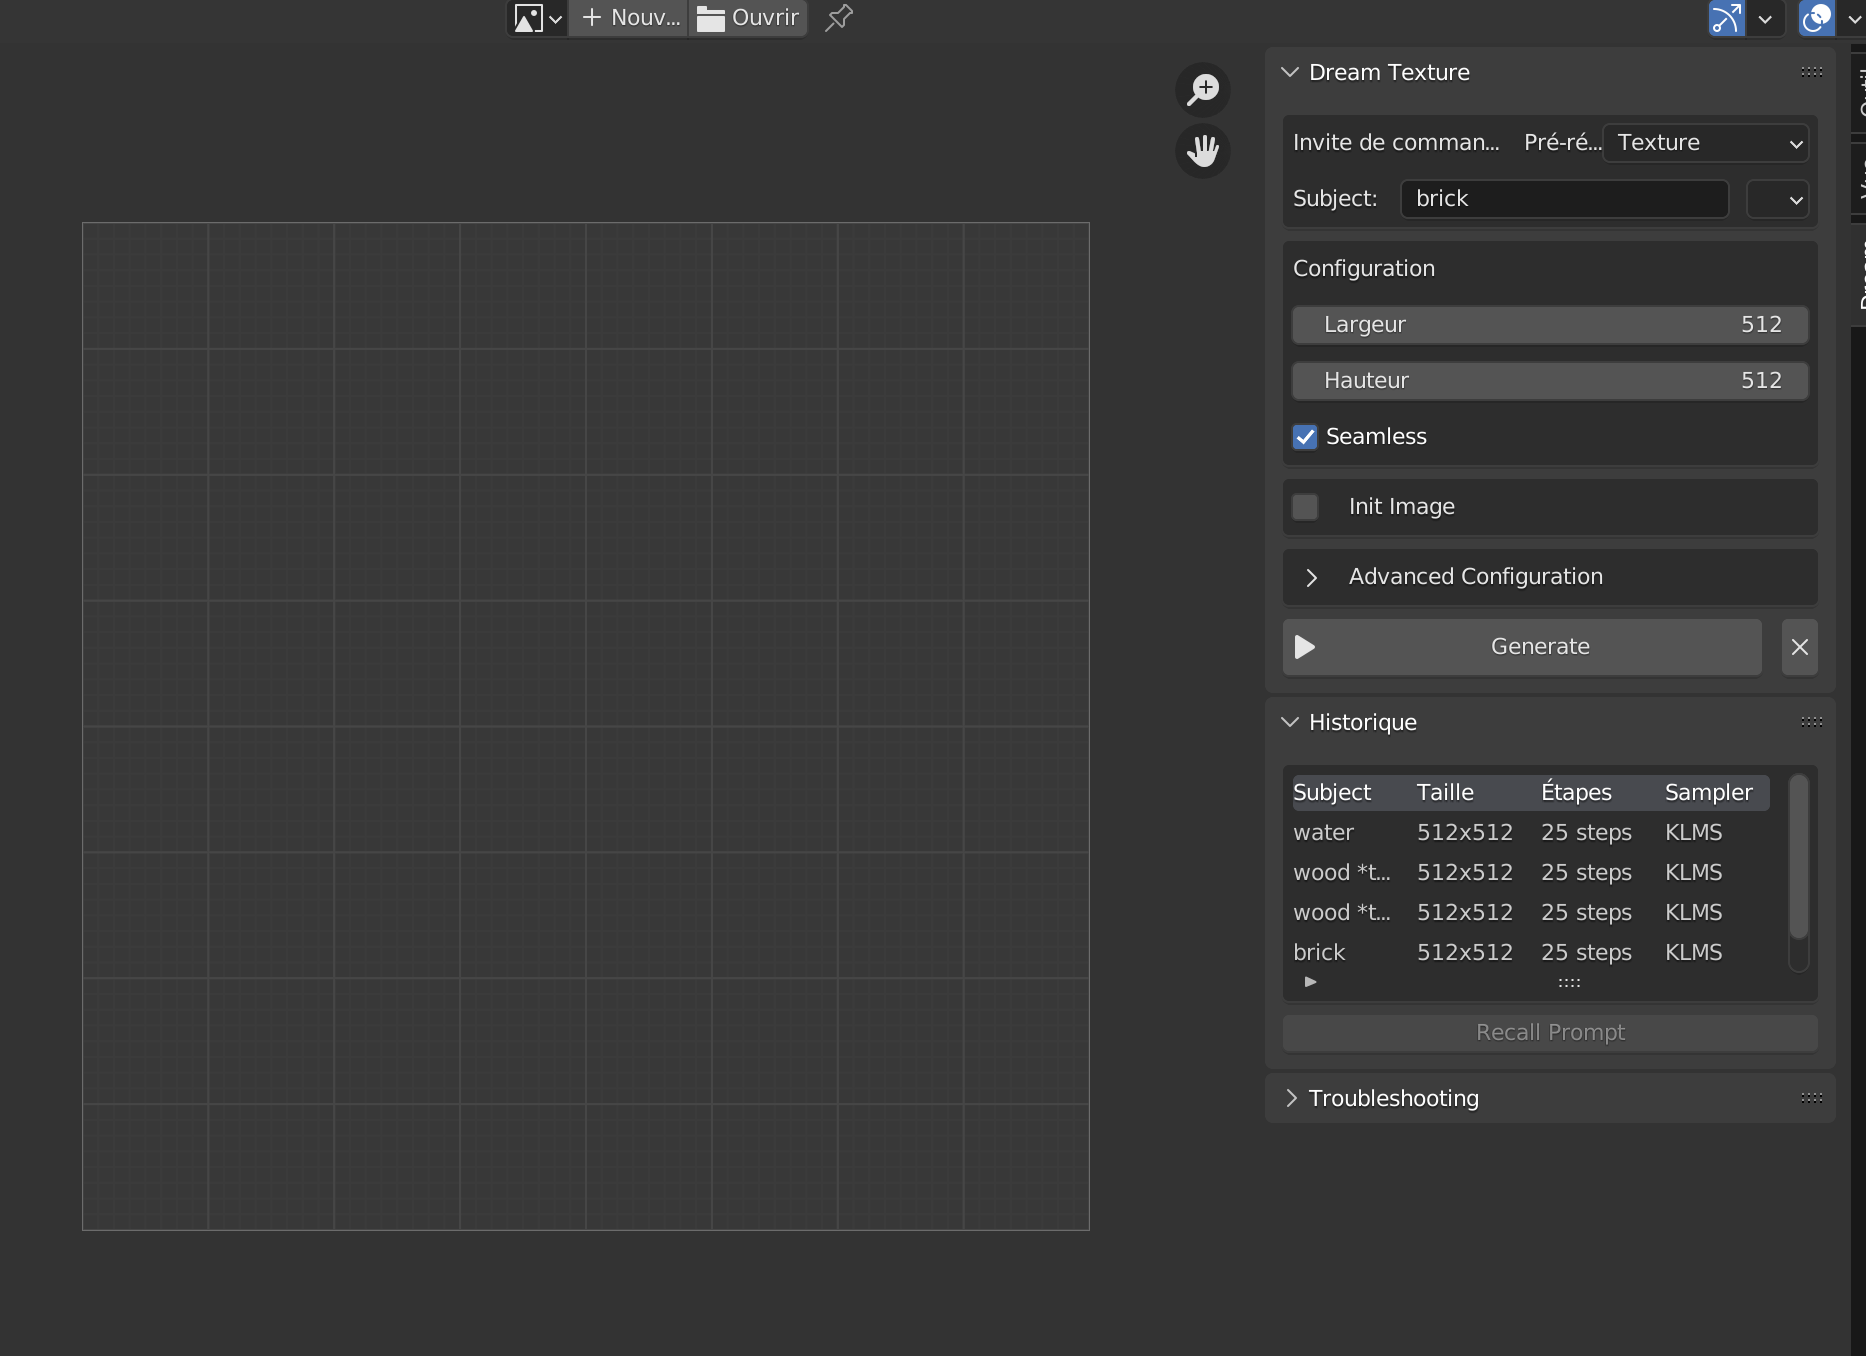Toggle the pin icon in the header
This screenshot has height=1356, width=1866.
click(838, 17)
